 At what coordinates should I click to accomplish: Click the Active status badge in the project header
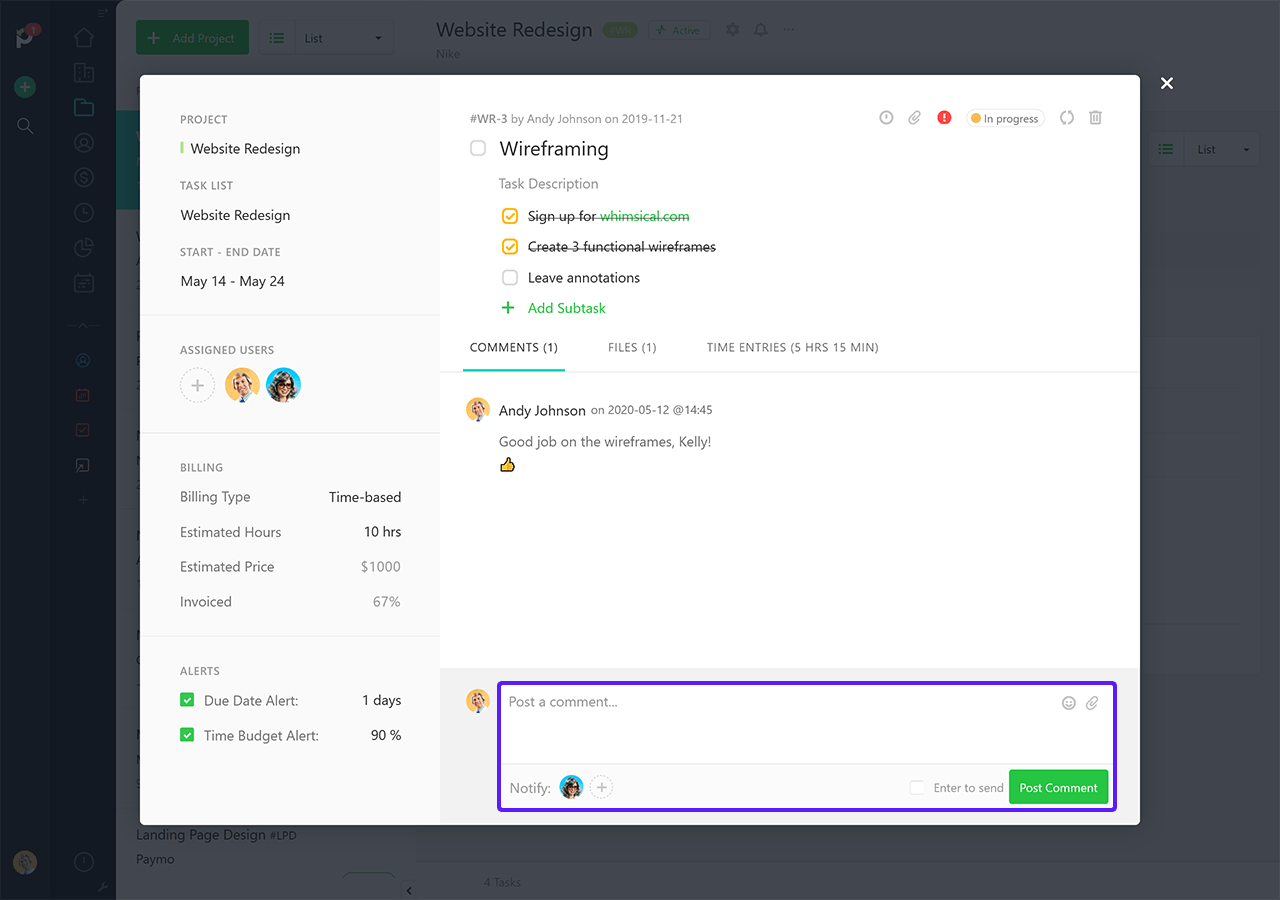[679, 30]
